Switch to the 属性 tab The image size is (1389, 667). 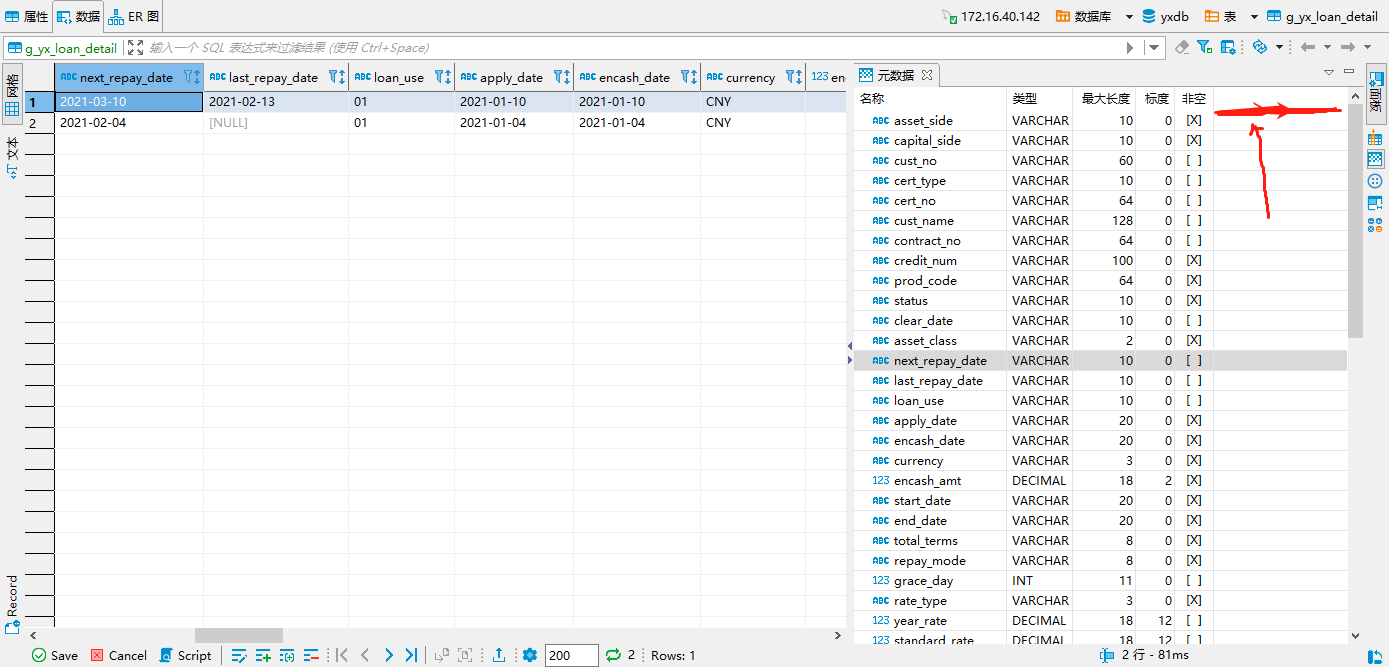click(x=27, y=16)
